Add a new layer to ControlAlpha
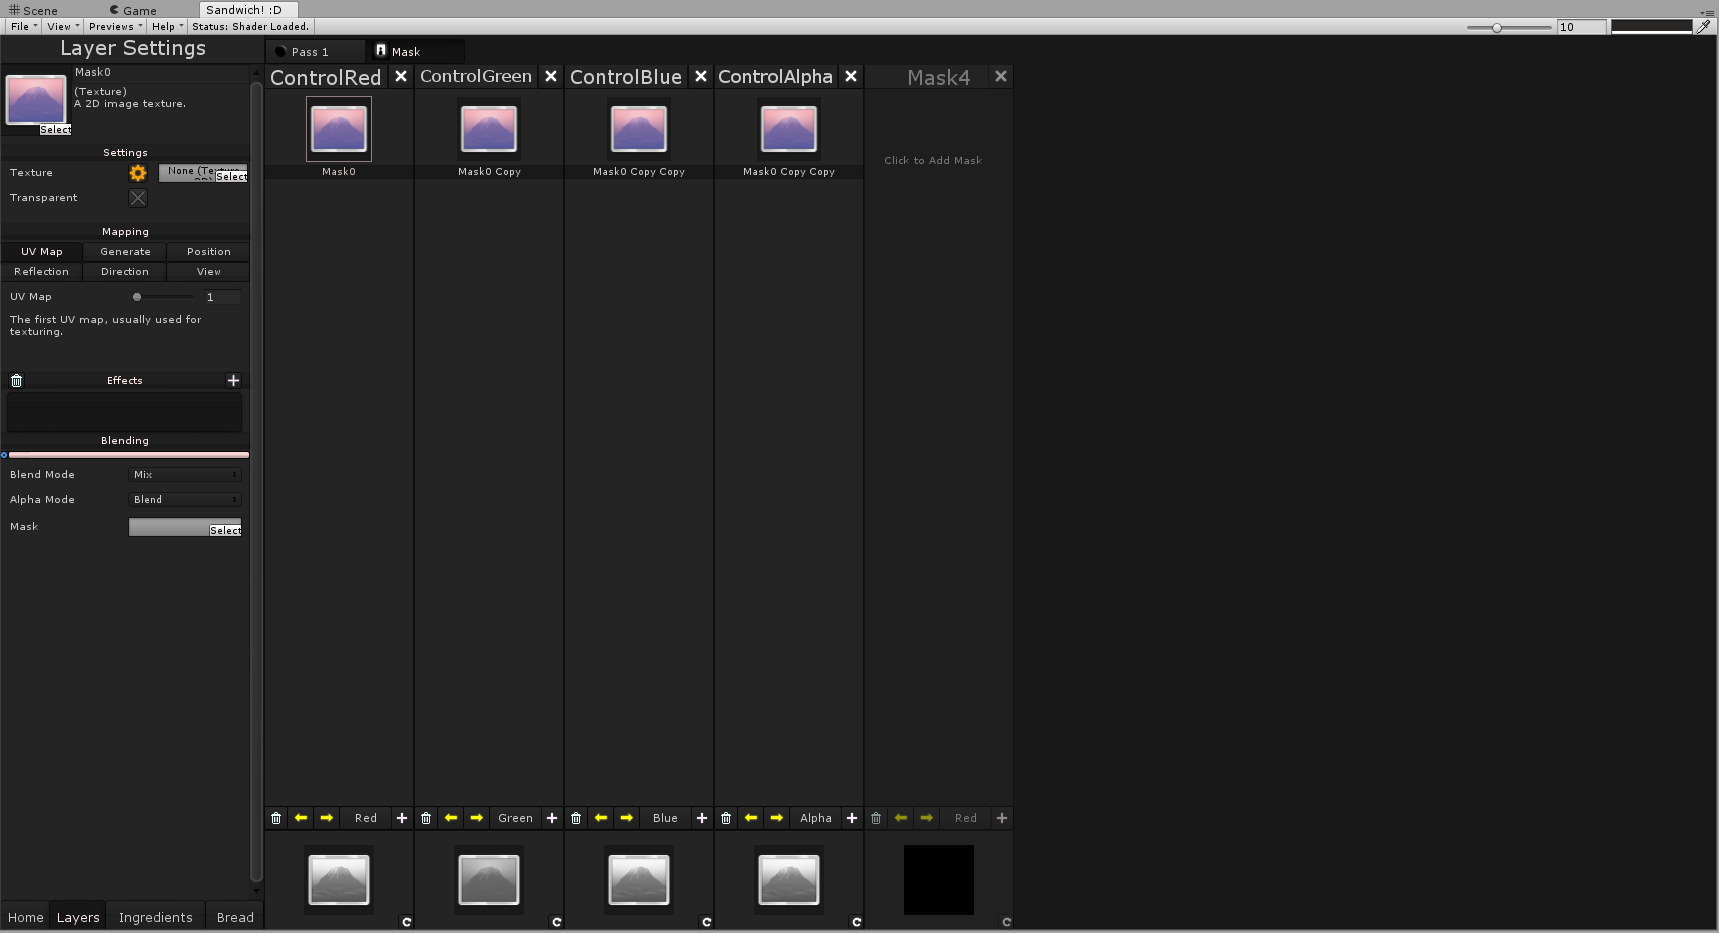The height and width of the screenshot is (933, 1719). click(852, 818)
